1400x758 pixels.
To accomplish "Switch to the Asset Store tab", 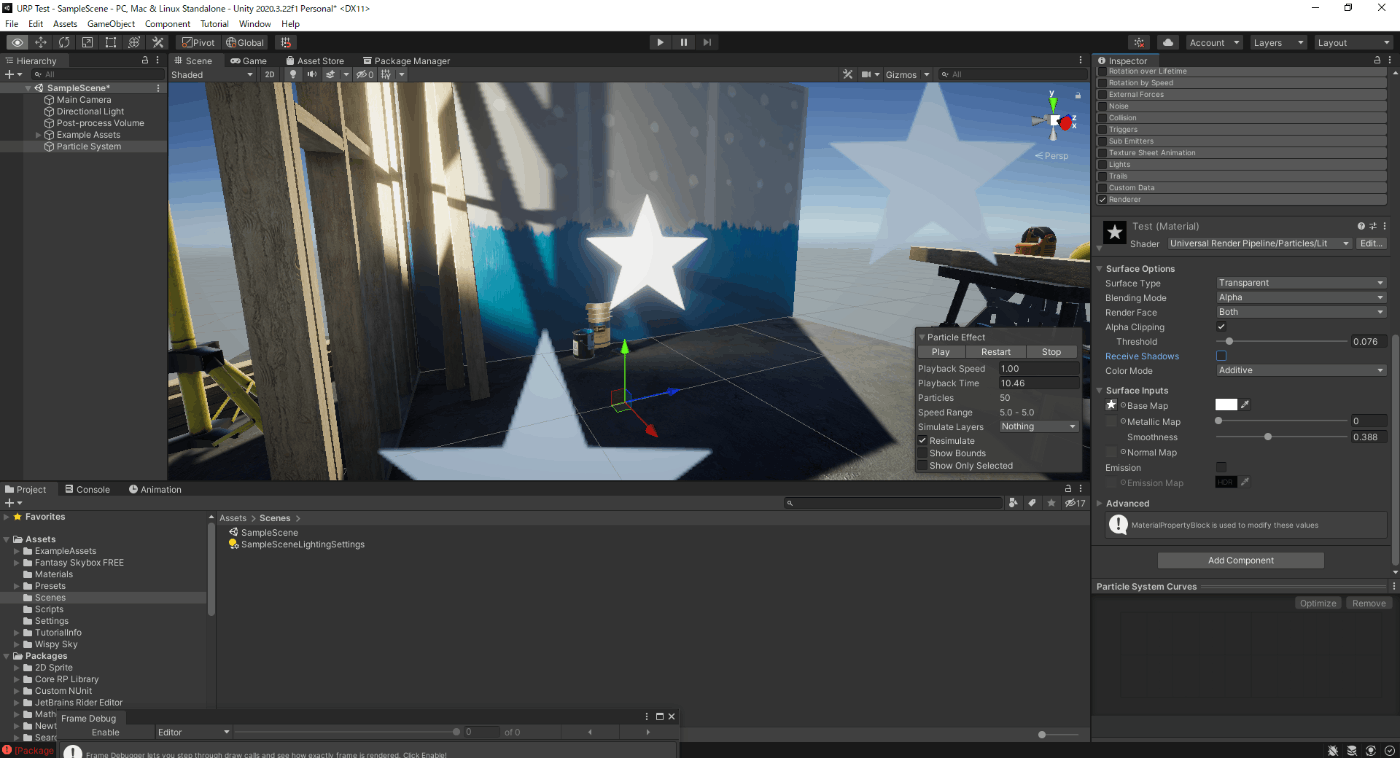I will coord(313,60).
